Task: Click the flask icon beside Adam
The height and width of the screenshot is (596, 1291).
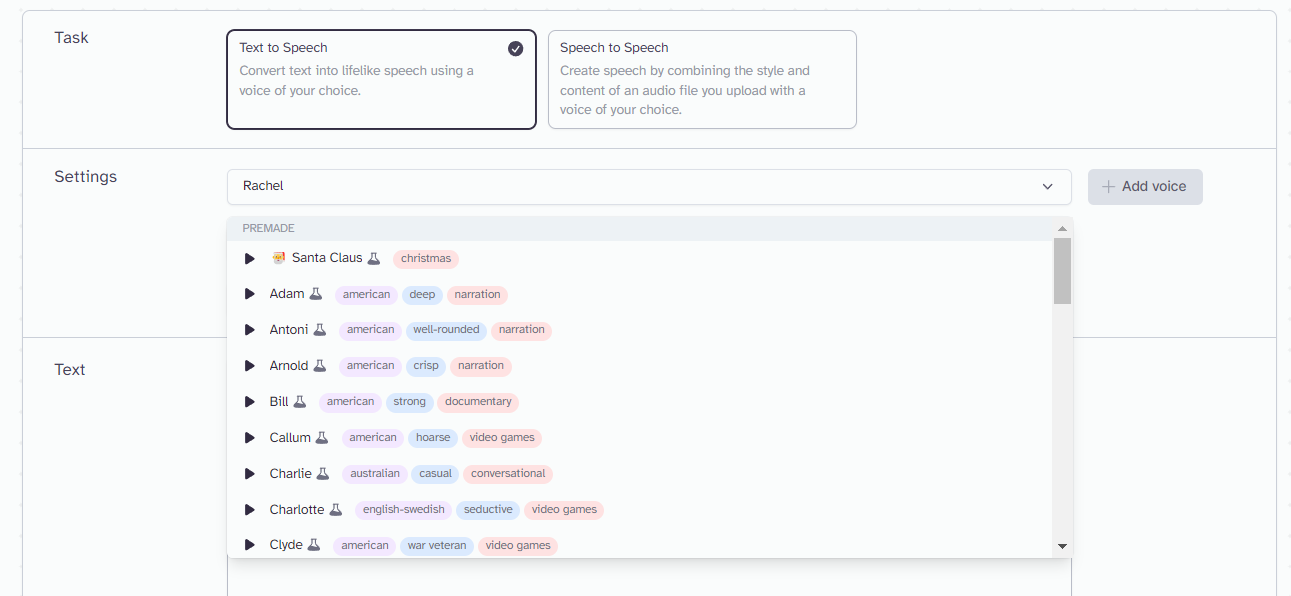Action: click(315, 294)
